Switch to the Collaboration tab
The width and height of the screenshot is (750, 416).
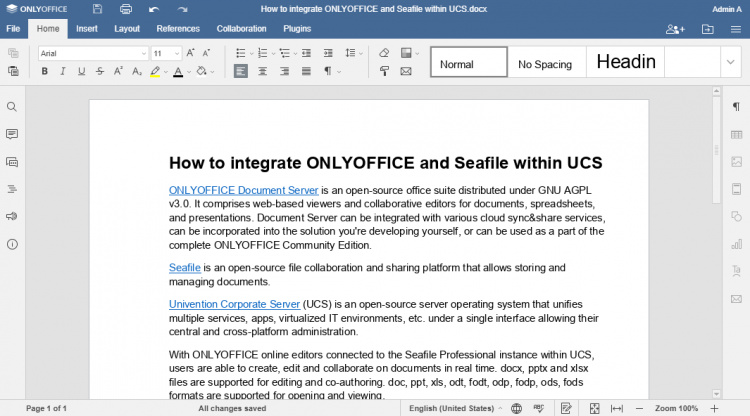pyautogui.click(x=242, y=29)
